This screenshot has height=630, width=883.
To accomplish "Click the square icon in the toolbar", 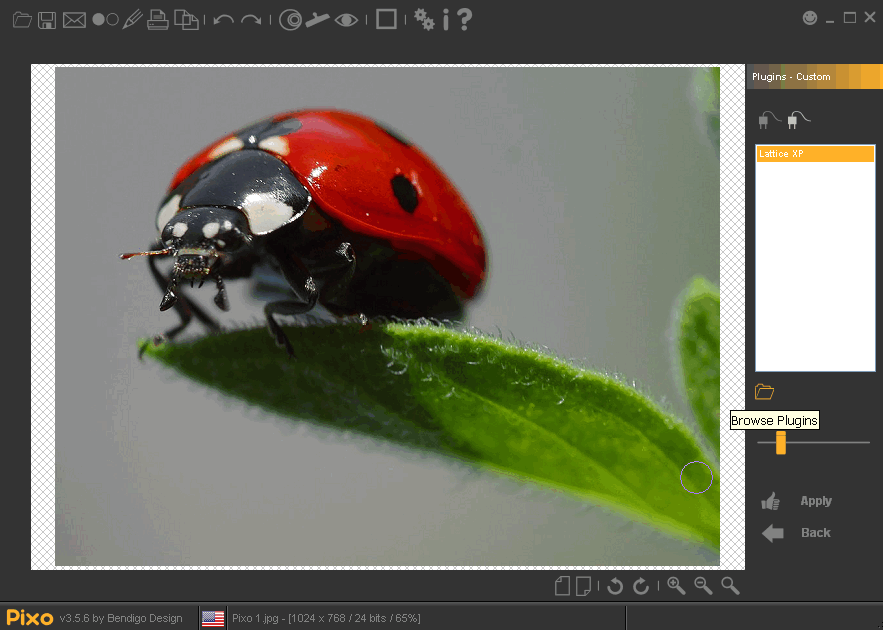I will 386,19.
